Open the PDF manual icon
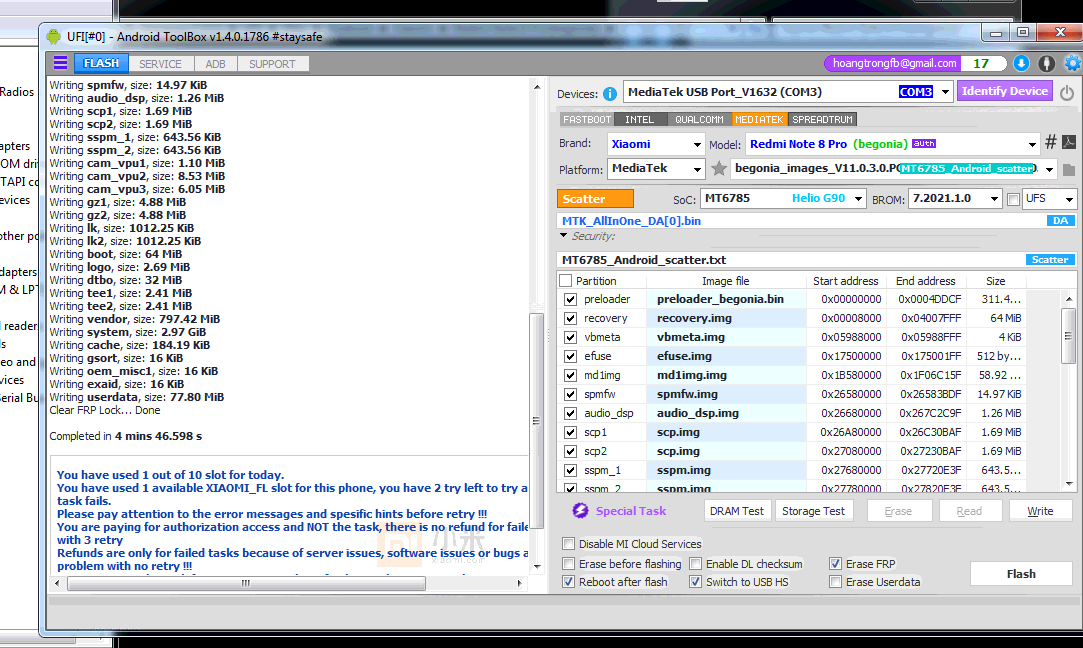Image resolution: width=1083 pixels, height=648 pixels. pyautogui.click(x=1068, y=142)
